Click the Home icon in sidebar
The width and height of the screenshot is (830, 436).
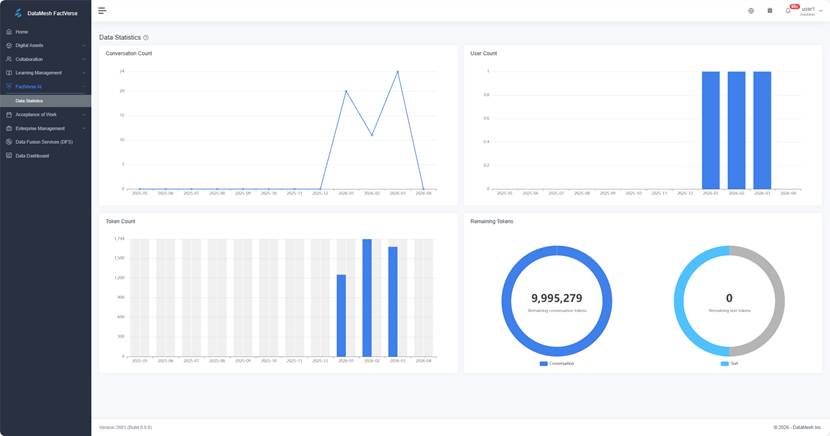pos(9,32)
